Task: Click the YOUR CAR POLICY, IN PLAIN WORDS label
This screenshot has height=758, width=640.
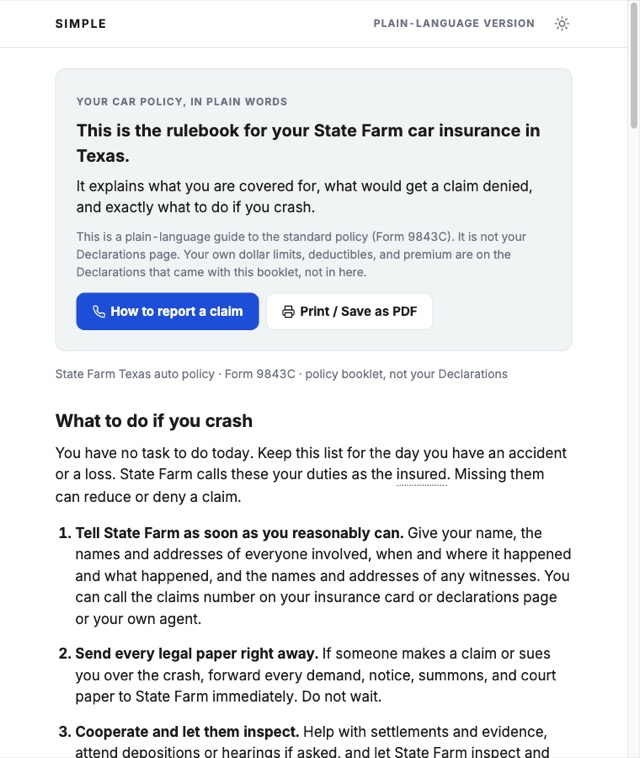Action: [x=182, y=102]
